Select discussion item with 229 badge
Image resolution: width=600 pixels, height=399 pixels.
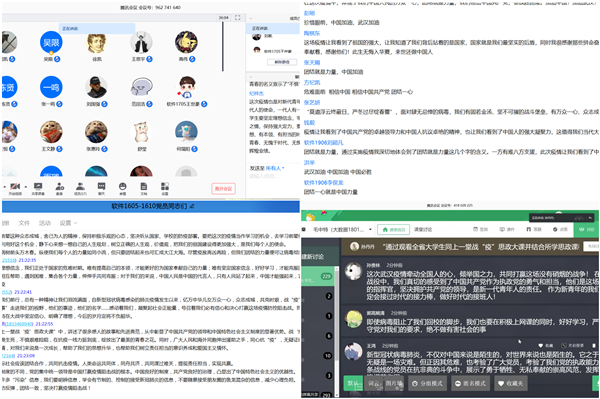click(317, 276)
